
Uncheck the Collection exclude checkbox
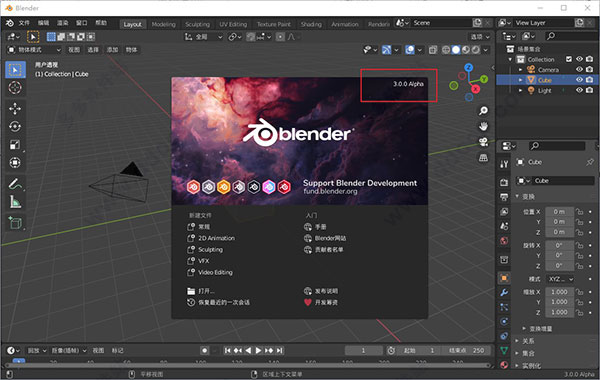pos(569,59)
